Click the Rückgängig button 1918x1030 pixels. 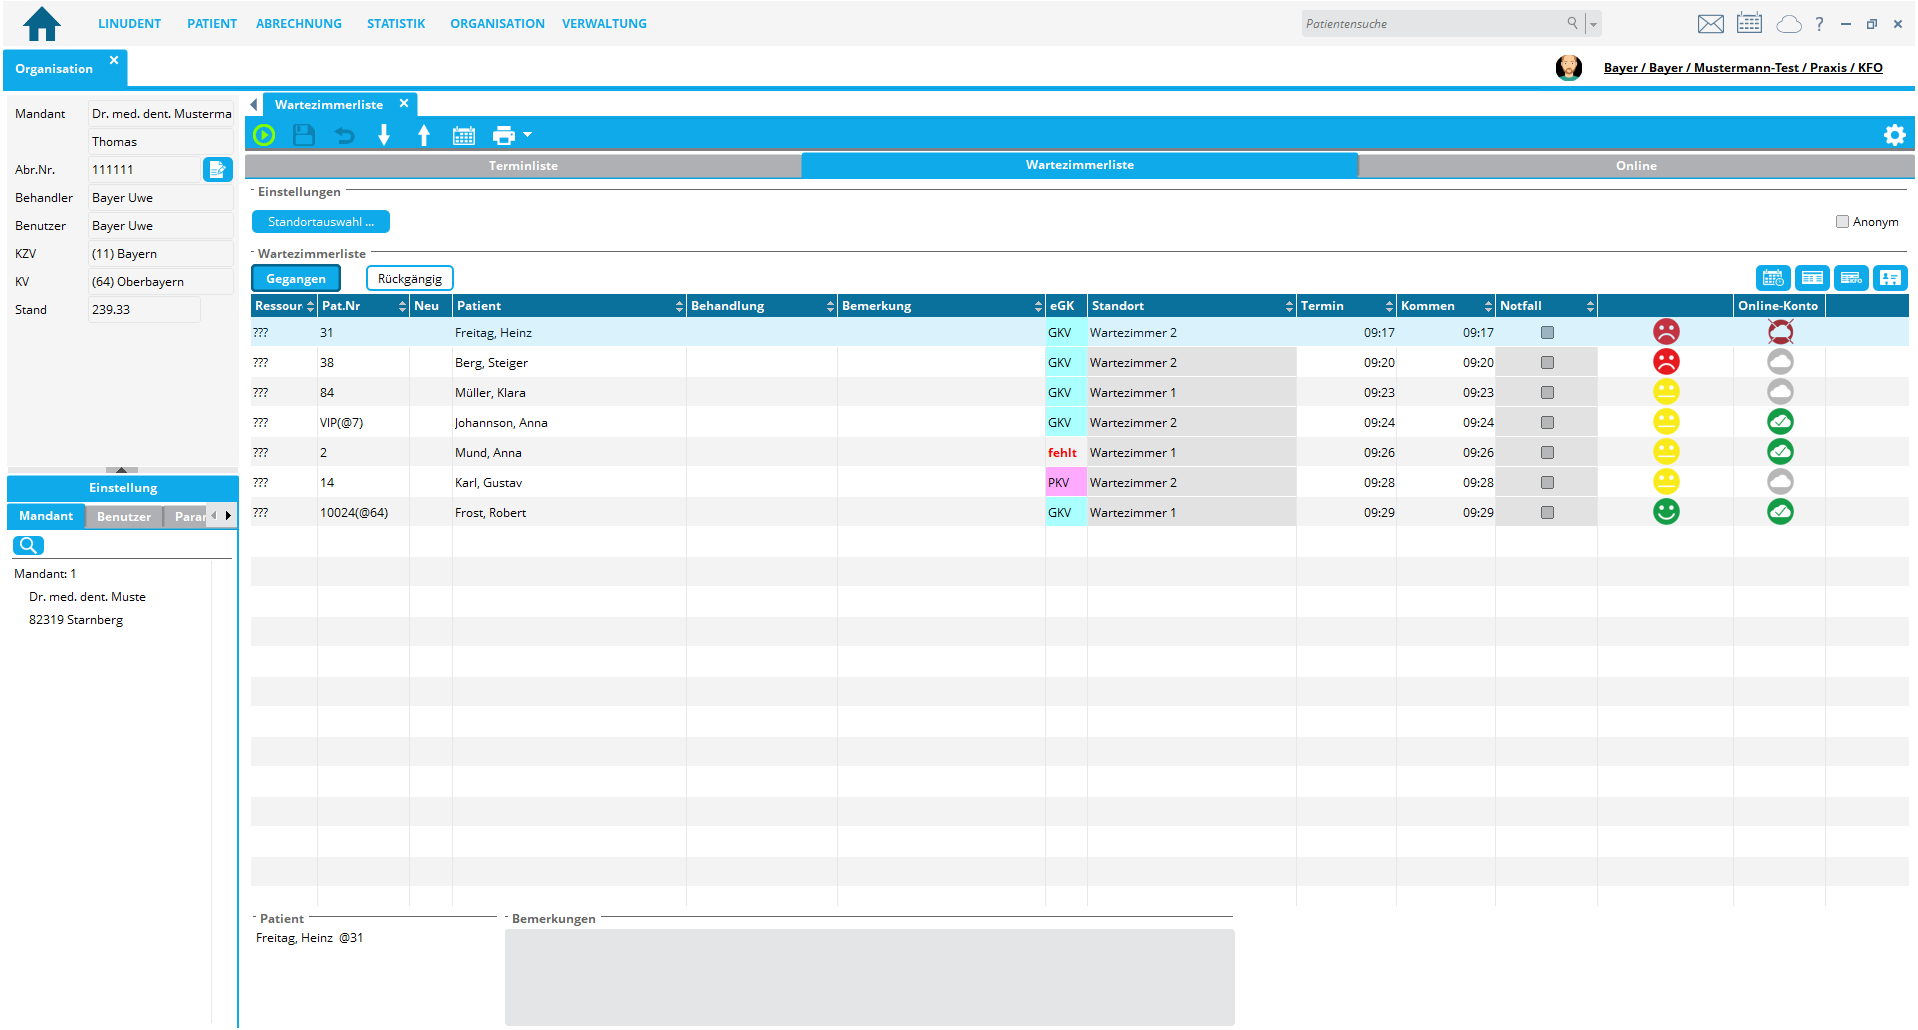pyautogui.click(x=410, y=279)
